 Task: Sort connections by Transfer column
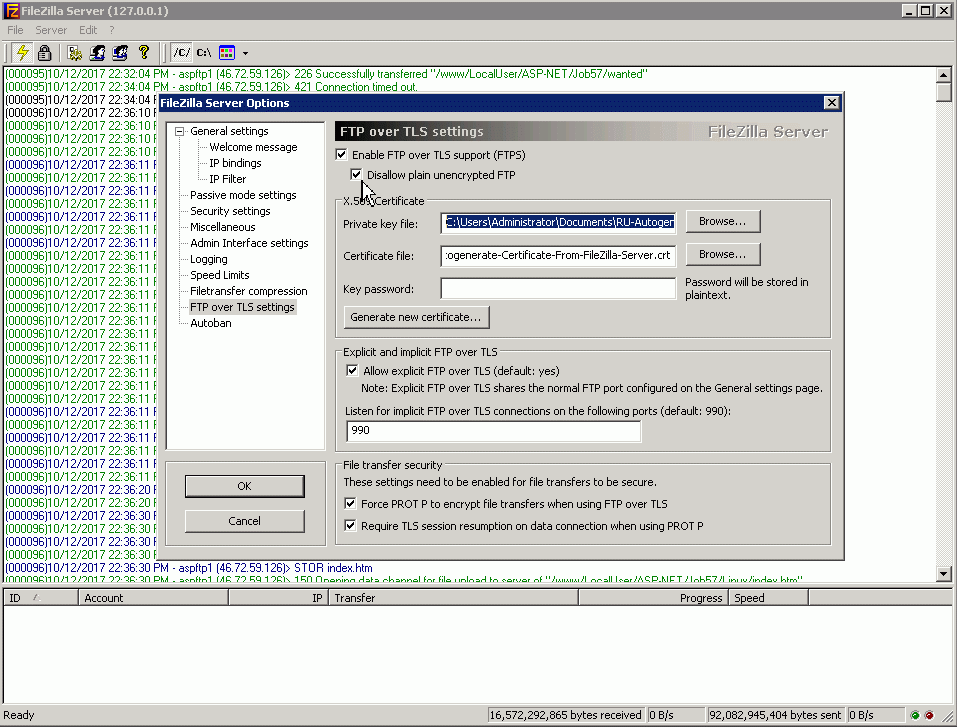coord(453,598)
